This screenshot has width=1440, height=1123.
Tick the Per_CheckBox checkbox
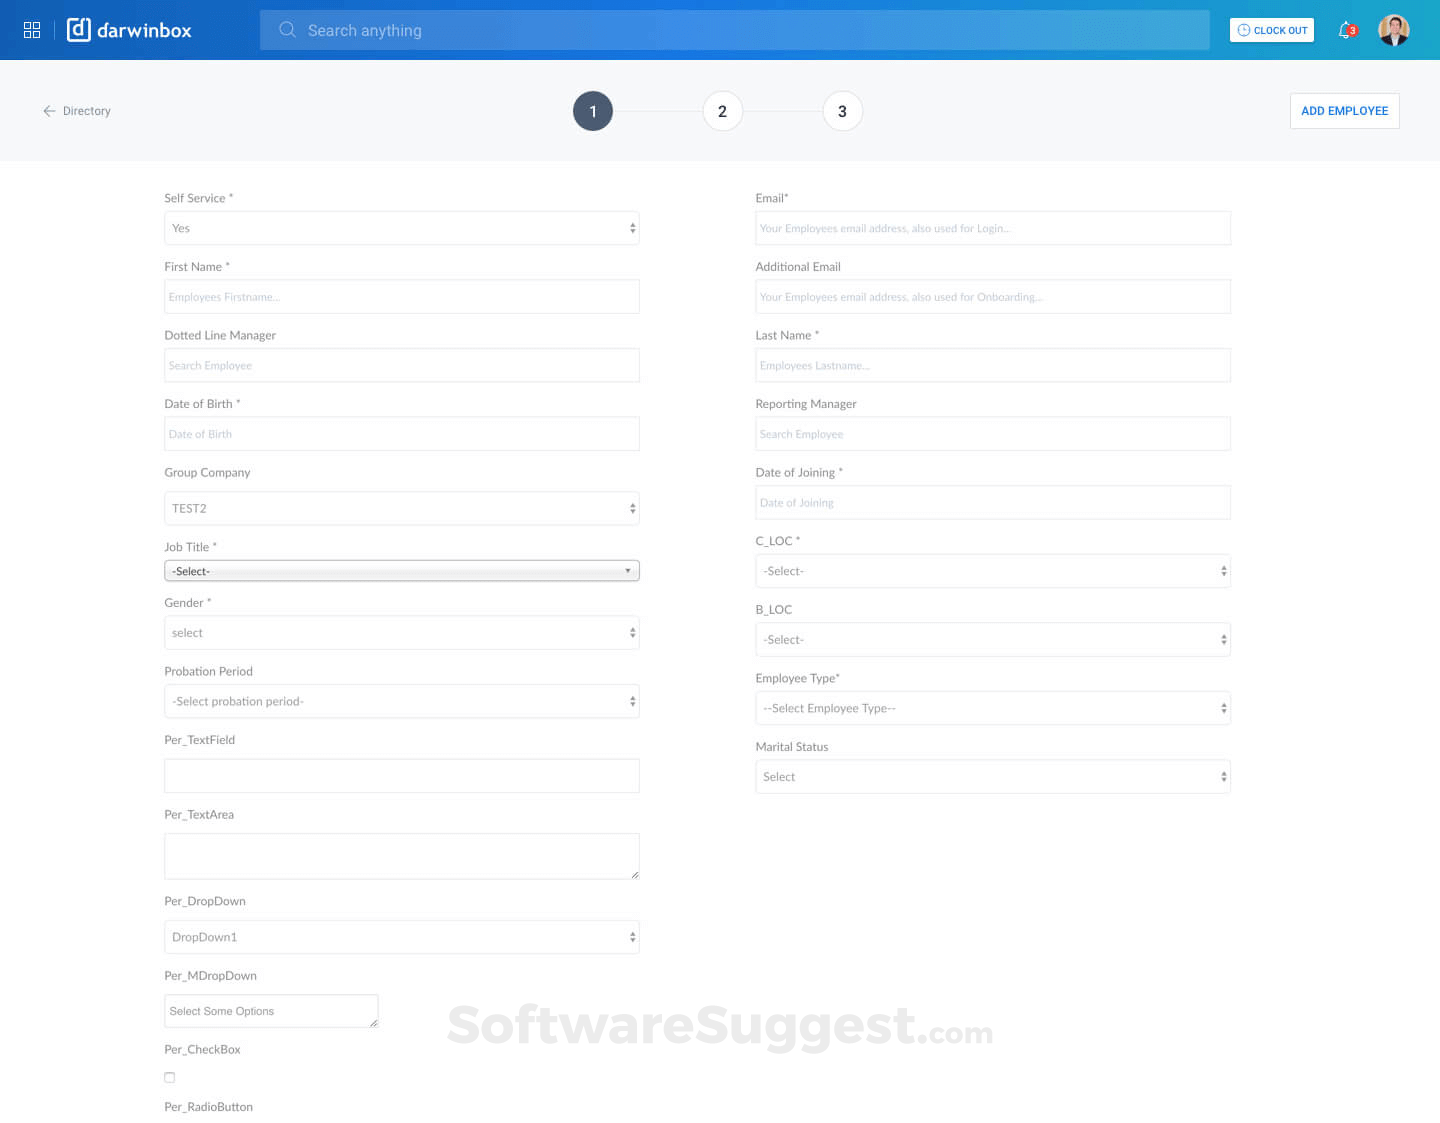point(169,1077)
